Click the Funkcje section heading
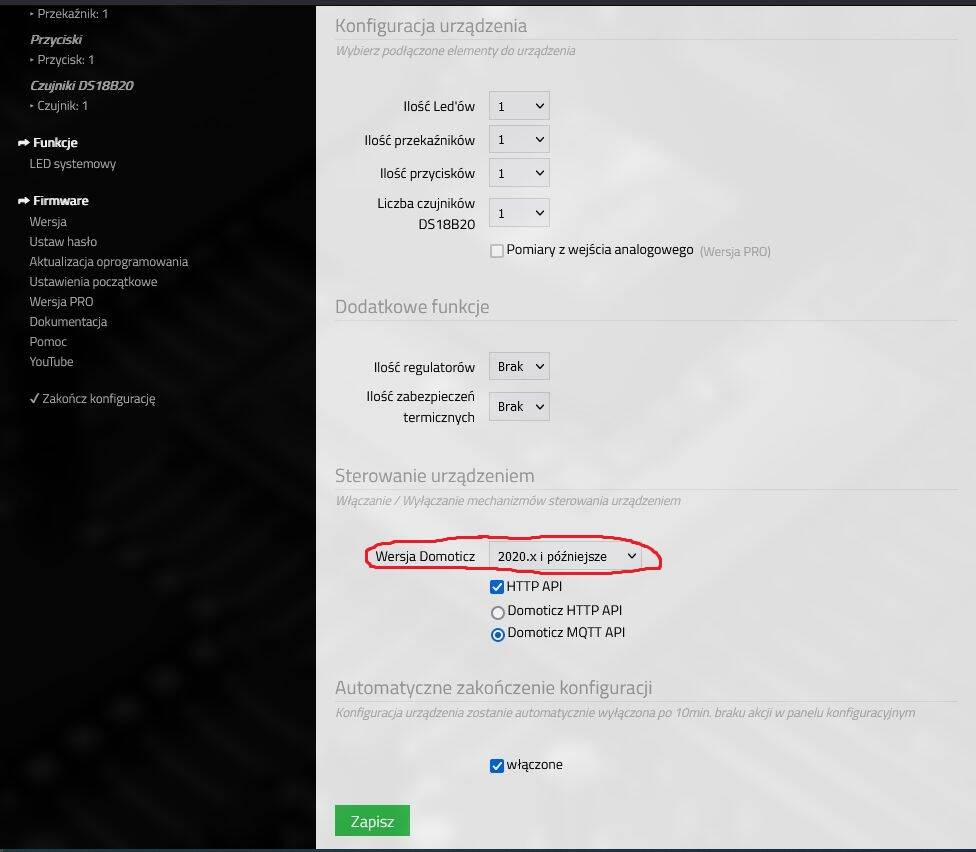Screen dimensions: 976x852 tap(55, 143)
